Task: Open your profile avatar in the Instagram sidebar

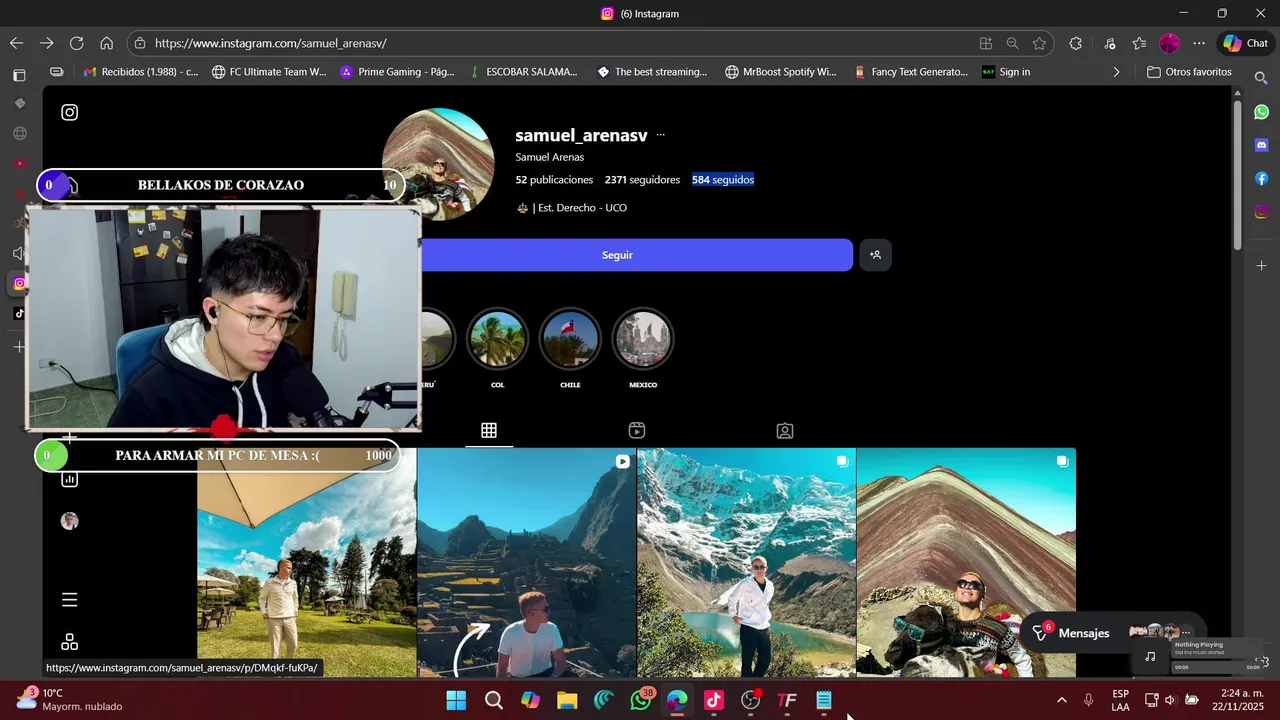Action: [69, 521]
